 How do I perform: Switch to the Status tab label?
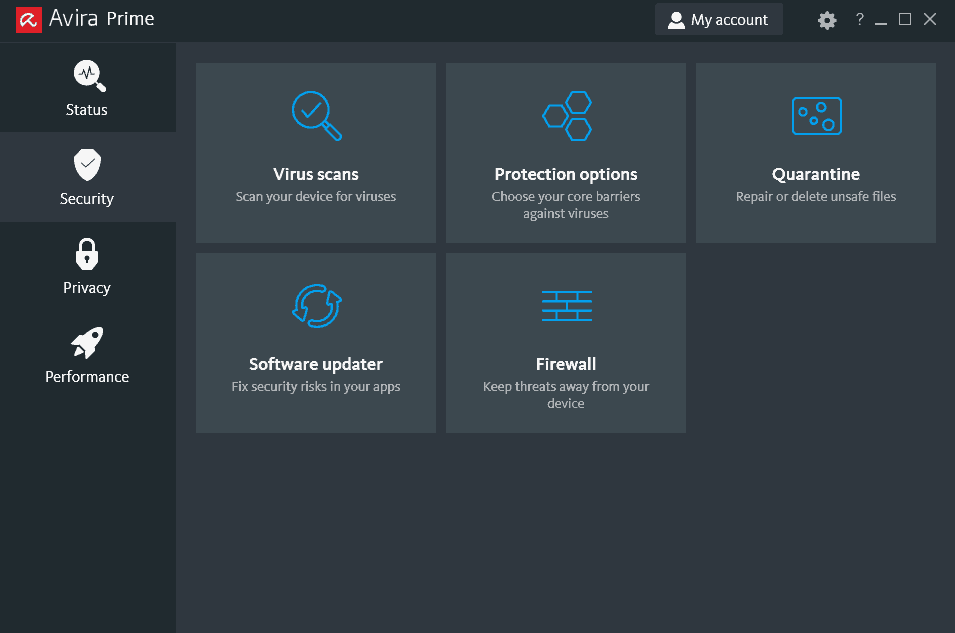[86, 110]
